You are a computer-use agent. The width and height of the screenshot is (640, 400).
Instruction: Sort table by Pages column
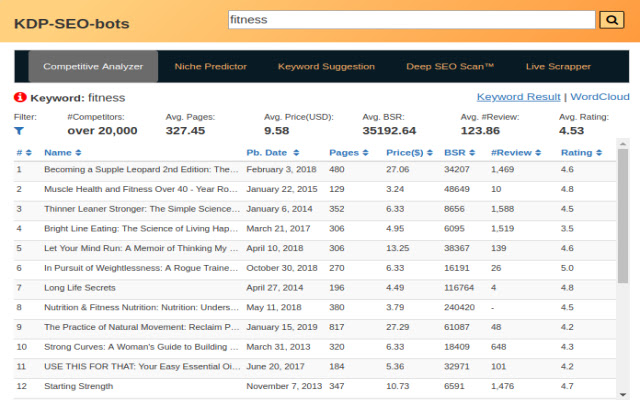tap(348, 153)
